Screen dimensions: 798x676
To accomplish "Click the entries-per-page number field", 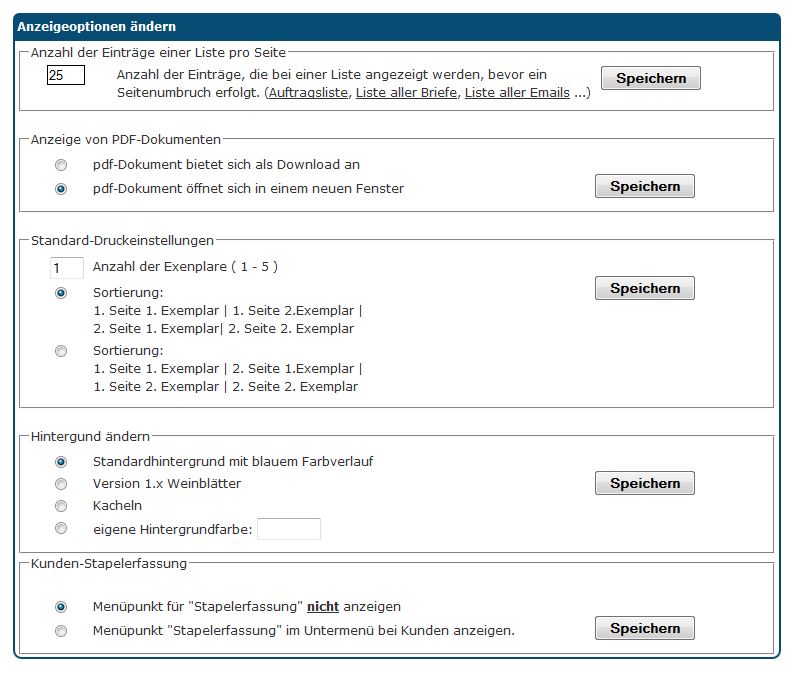I will tap(66, 75).
